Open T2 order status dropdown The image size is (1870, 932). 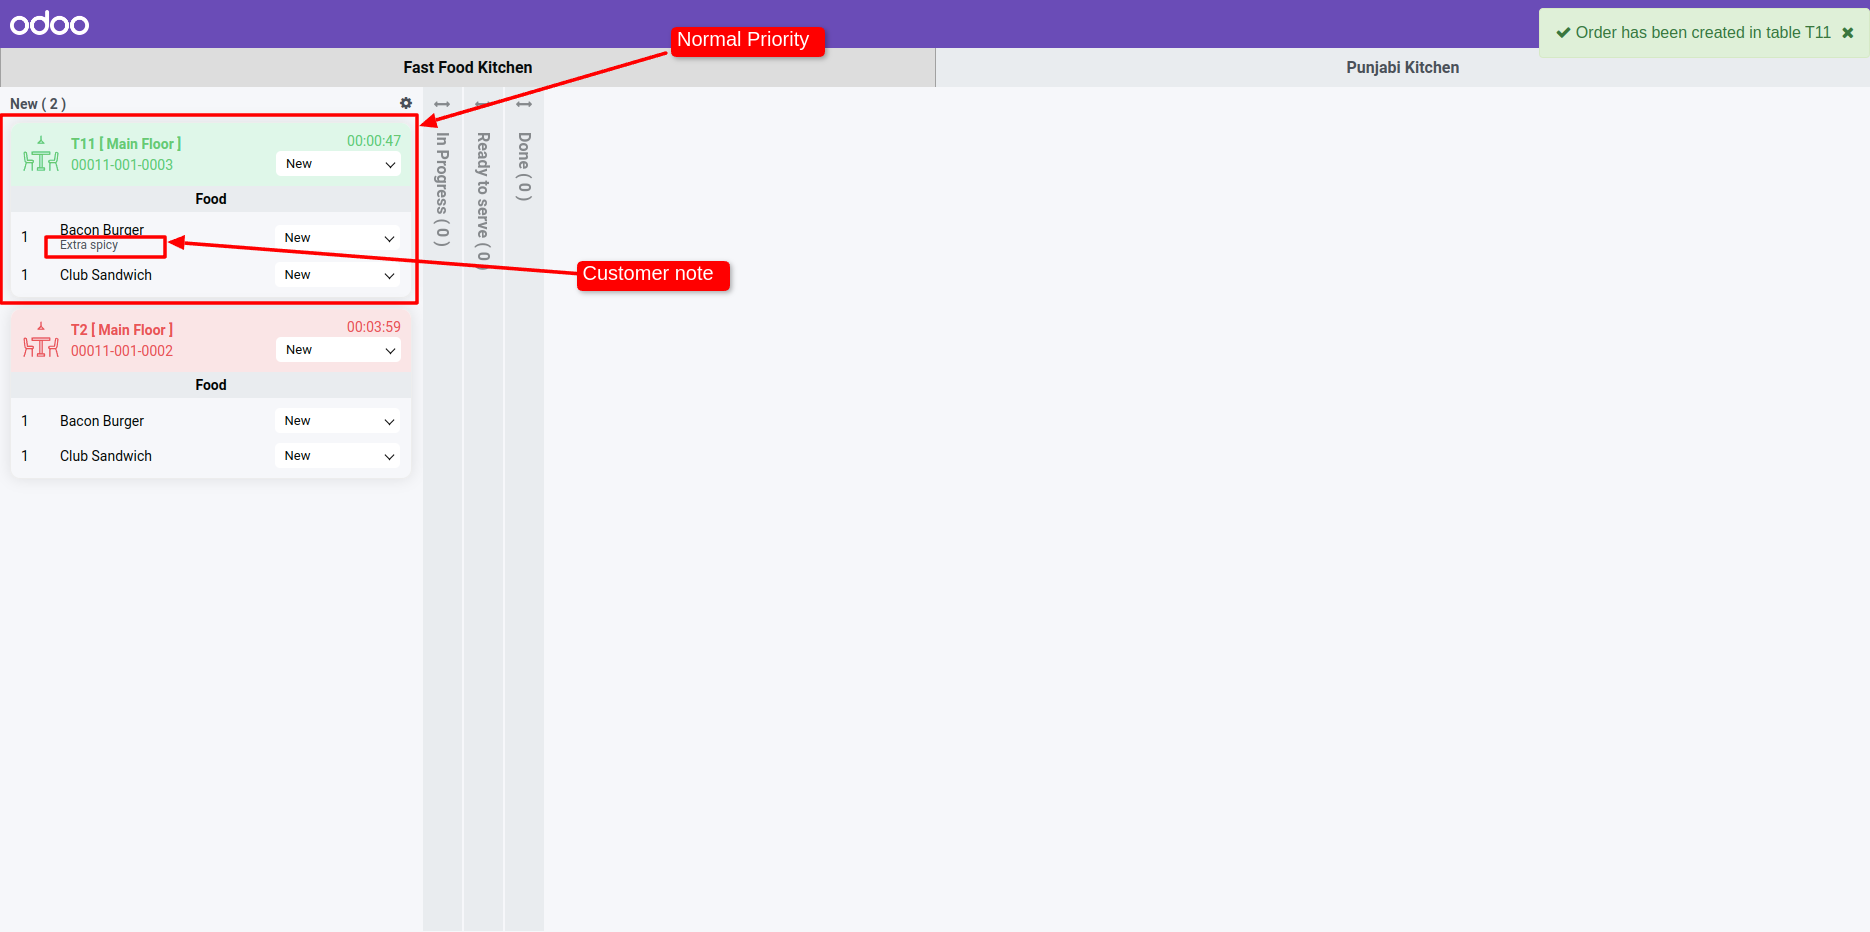338,350
